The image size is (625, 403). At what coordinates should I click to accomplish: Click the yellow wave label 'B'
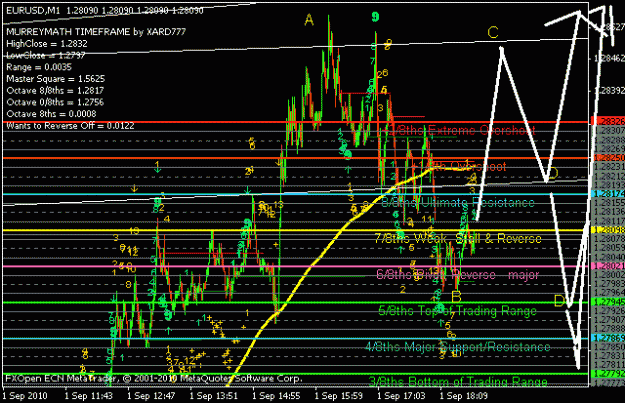pyautogui.click(x=456, y=297)
